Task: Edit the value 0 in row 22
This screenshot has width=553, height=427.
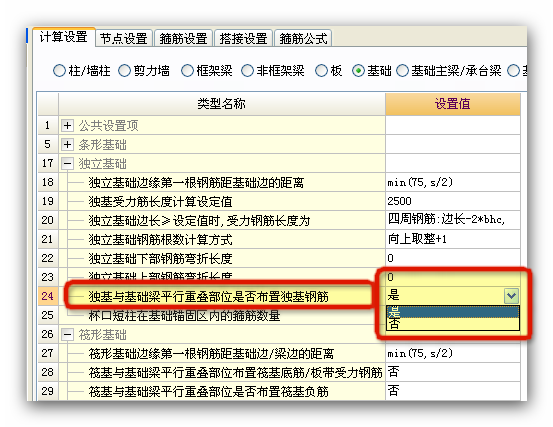Action: [453, 258]
